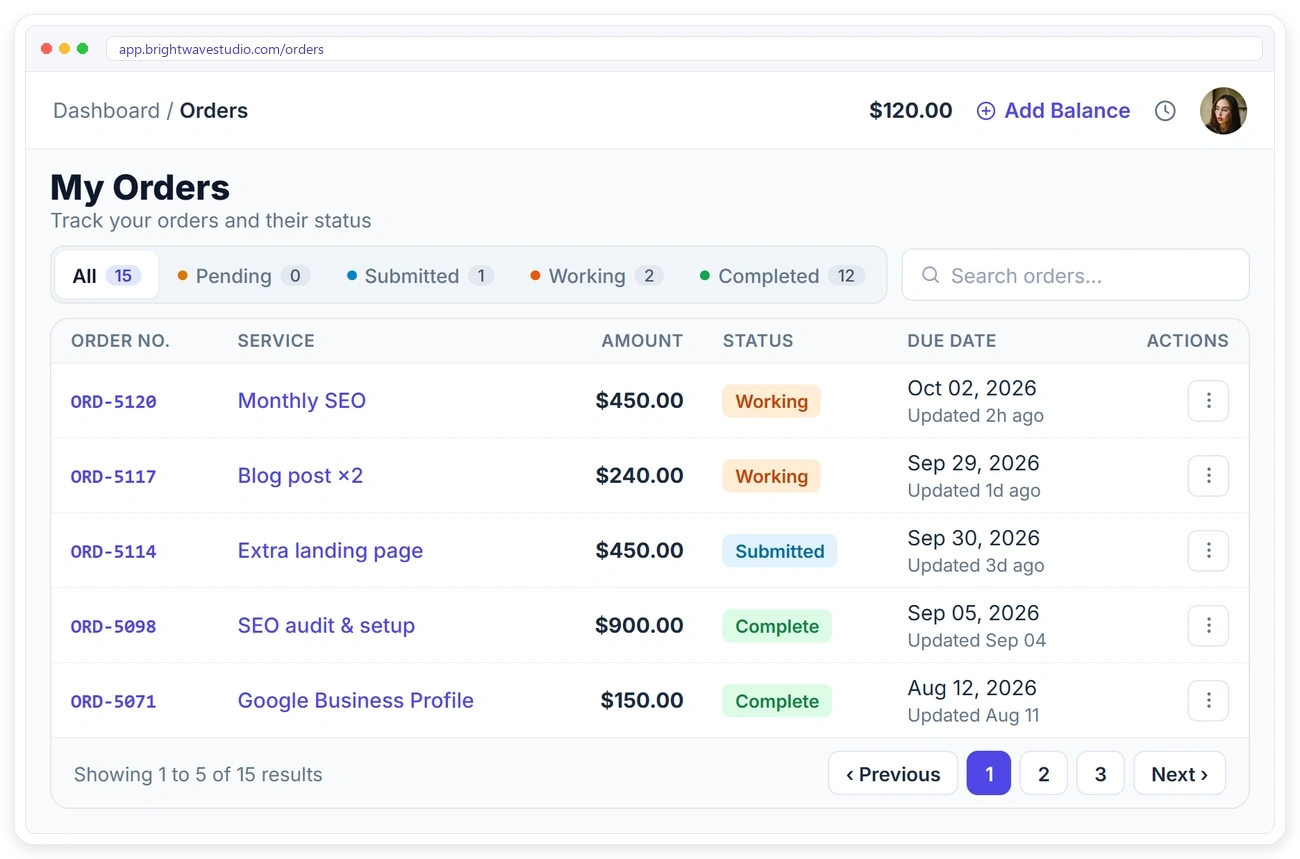Switch to the Completed tab
The width and height of the screenshot is (1300, 859).
point(782,276)
